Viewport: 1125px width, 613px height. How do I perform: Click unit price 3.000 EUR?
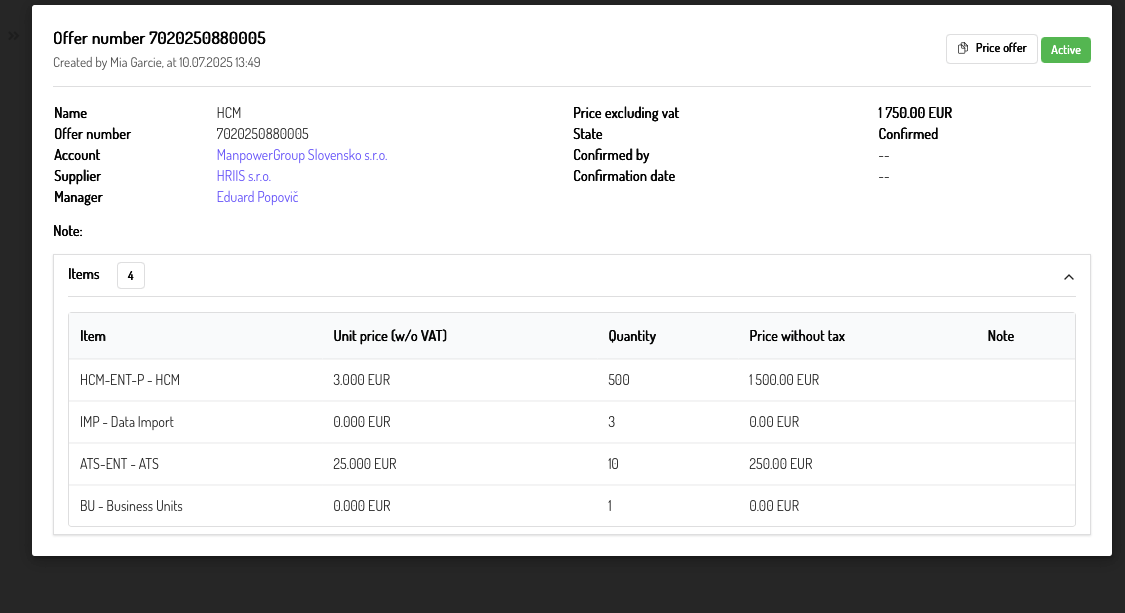tap(362, 380)
